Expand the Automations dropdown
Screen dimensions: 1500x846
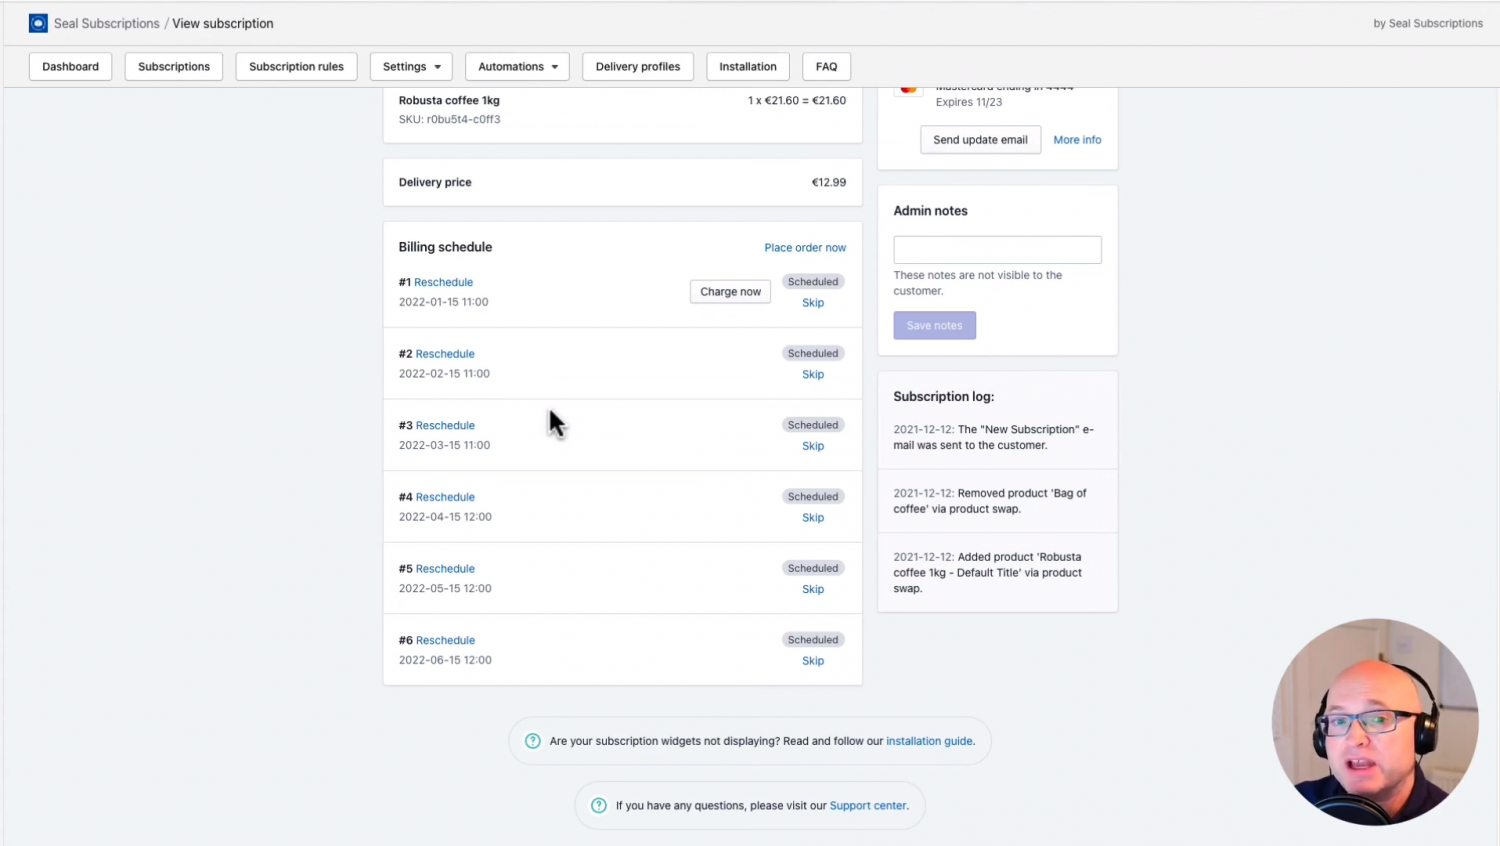[517, 66]
